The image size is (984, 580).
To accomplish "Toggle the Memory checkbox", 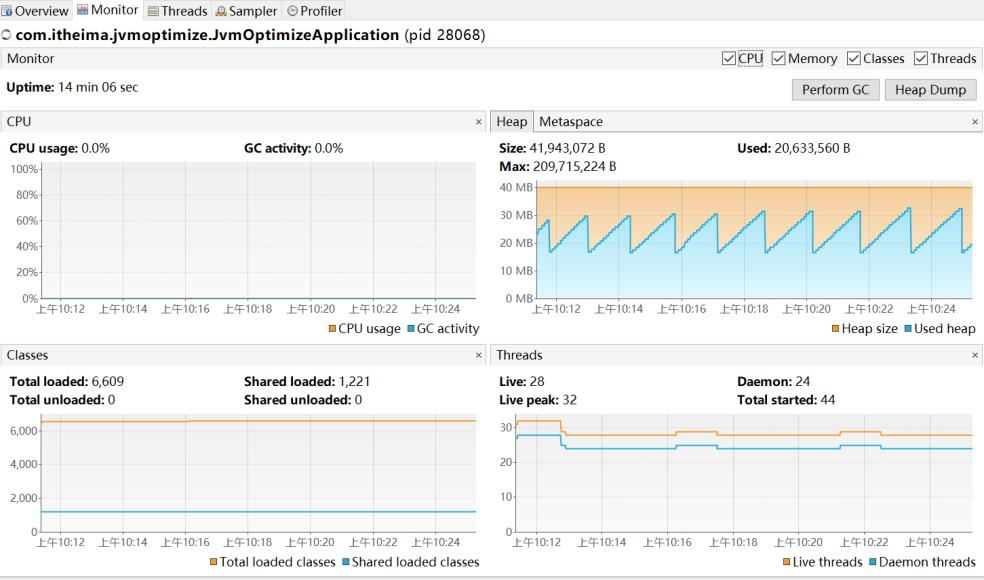I will (x=778, y=59).
